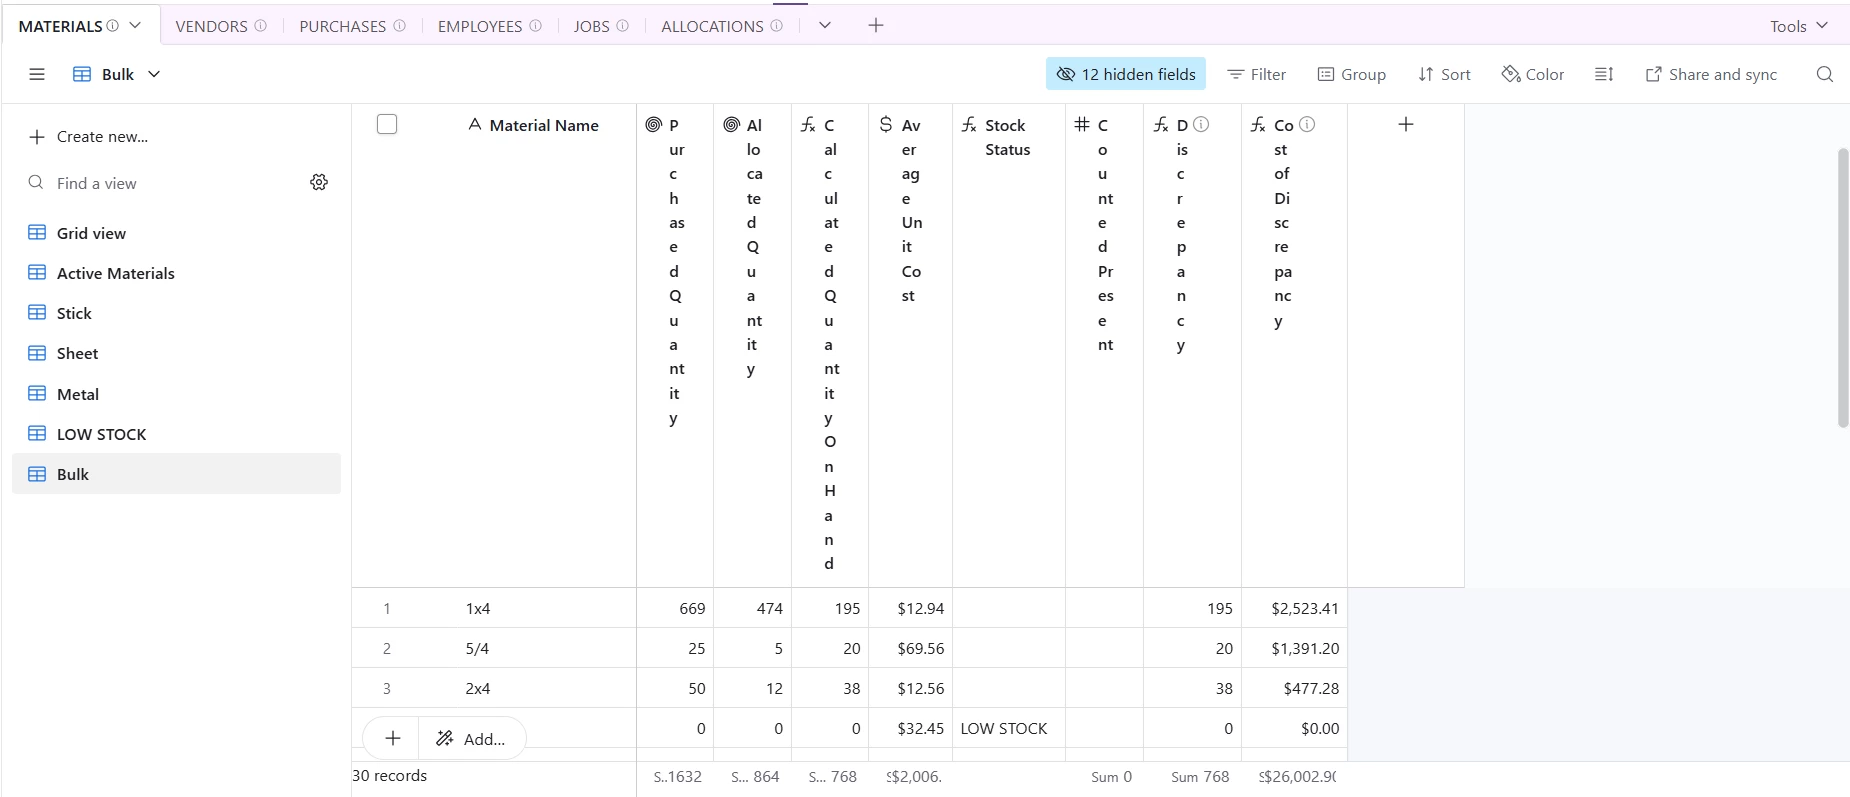Toggle the select all records checkbox
This screenshot has height=797, width=1850.
[387, 124]
